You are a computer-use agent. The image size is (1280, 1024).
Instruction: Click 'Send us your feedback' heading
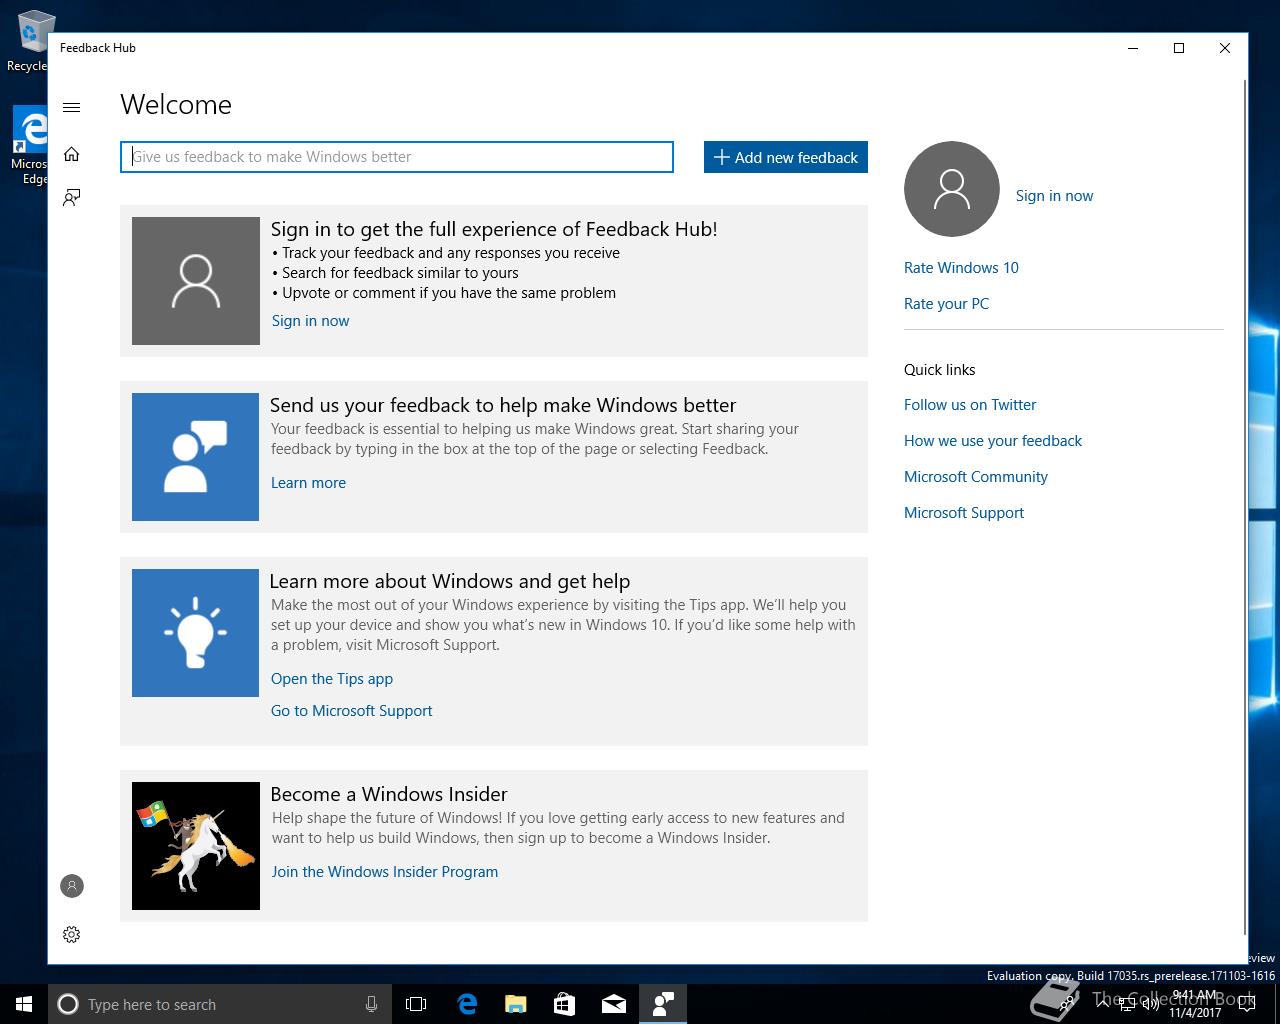503,405
